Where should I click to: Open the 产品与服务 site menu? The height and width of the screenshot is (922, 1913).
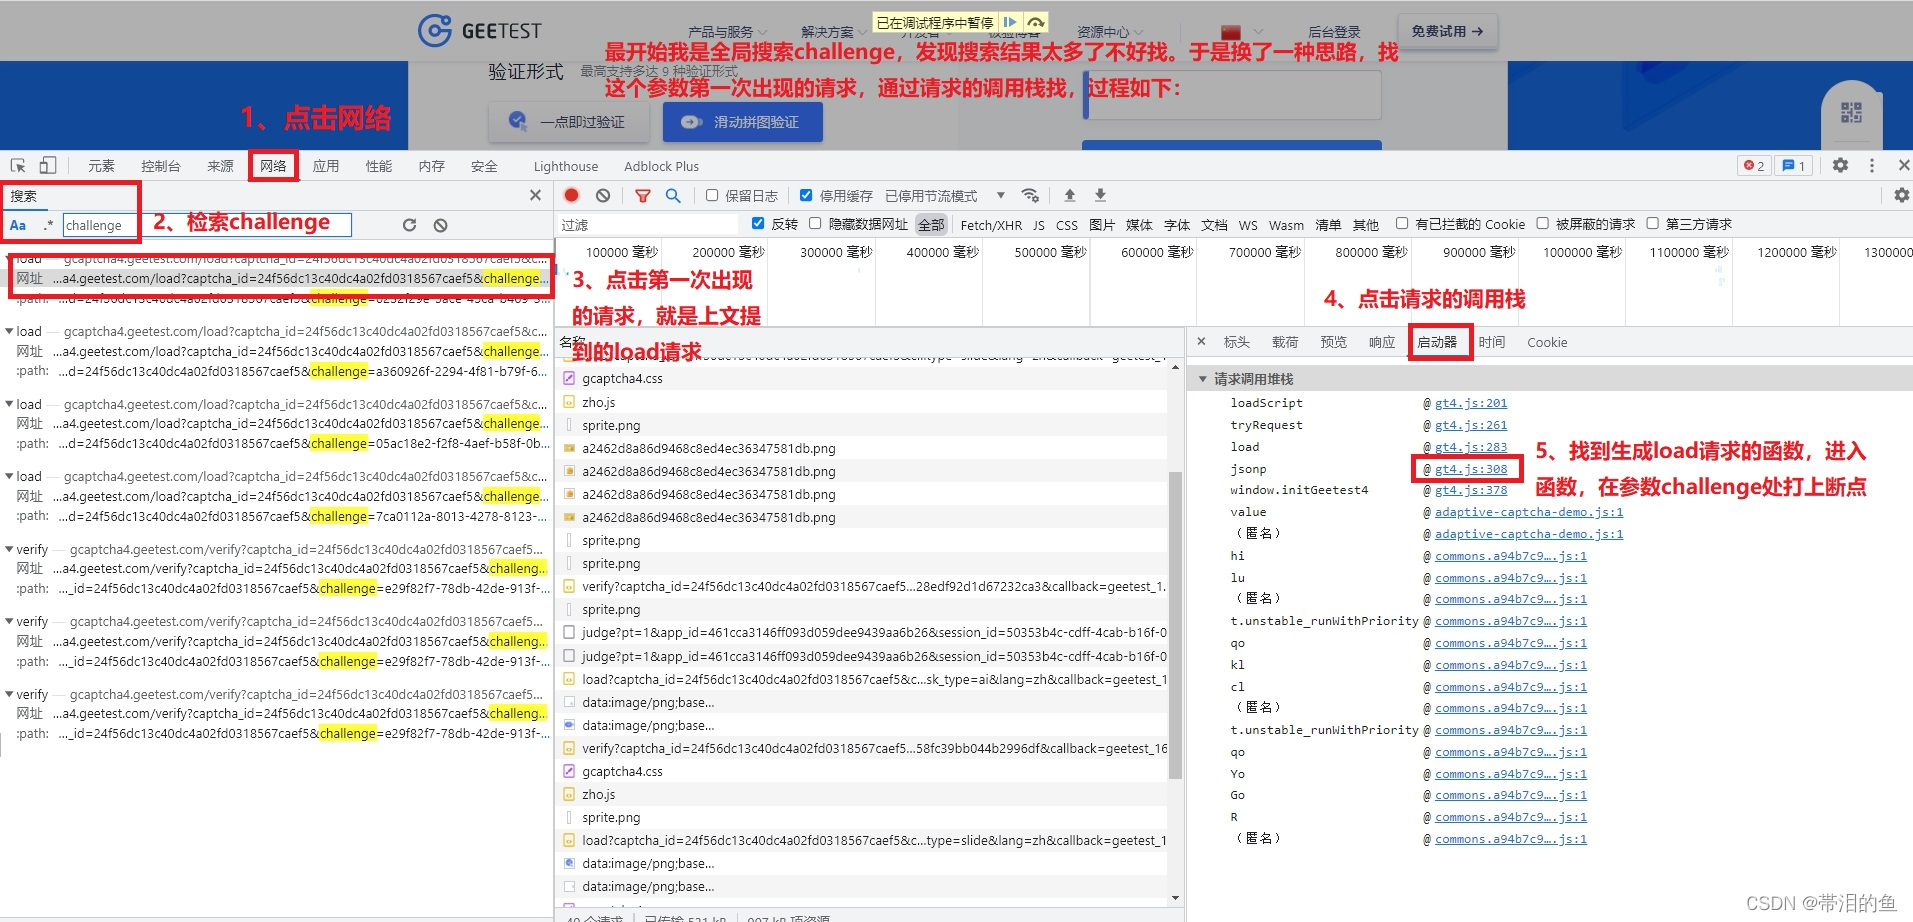click(727, 32)
